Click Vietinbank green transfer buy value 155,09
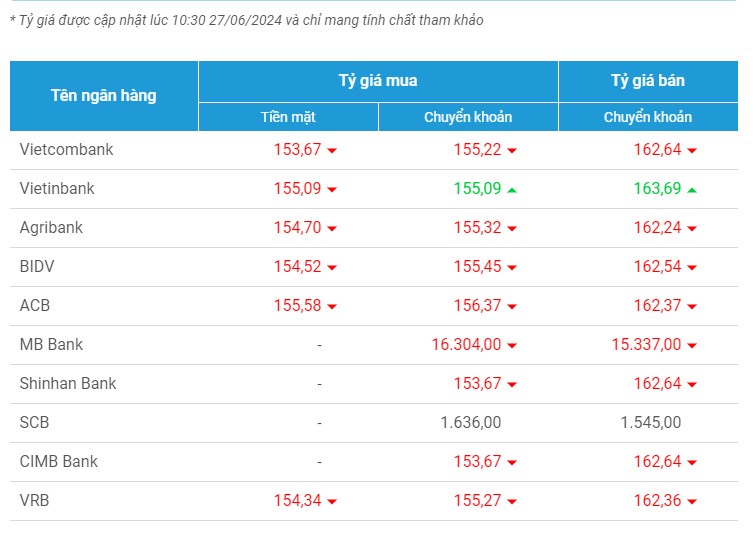Screen dimensions: 755x536 point(478,189)
